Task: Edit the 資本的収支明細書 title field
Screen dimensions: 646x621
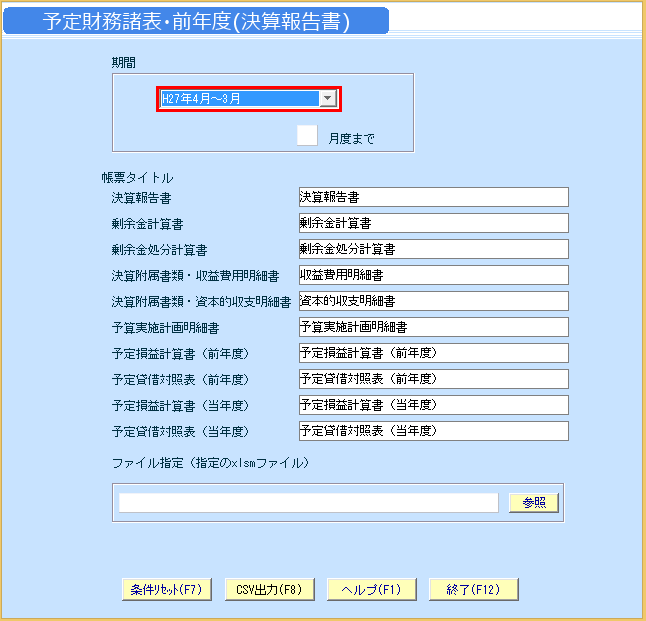Action: (x=433, y=301)
